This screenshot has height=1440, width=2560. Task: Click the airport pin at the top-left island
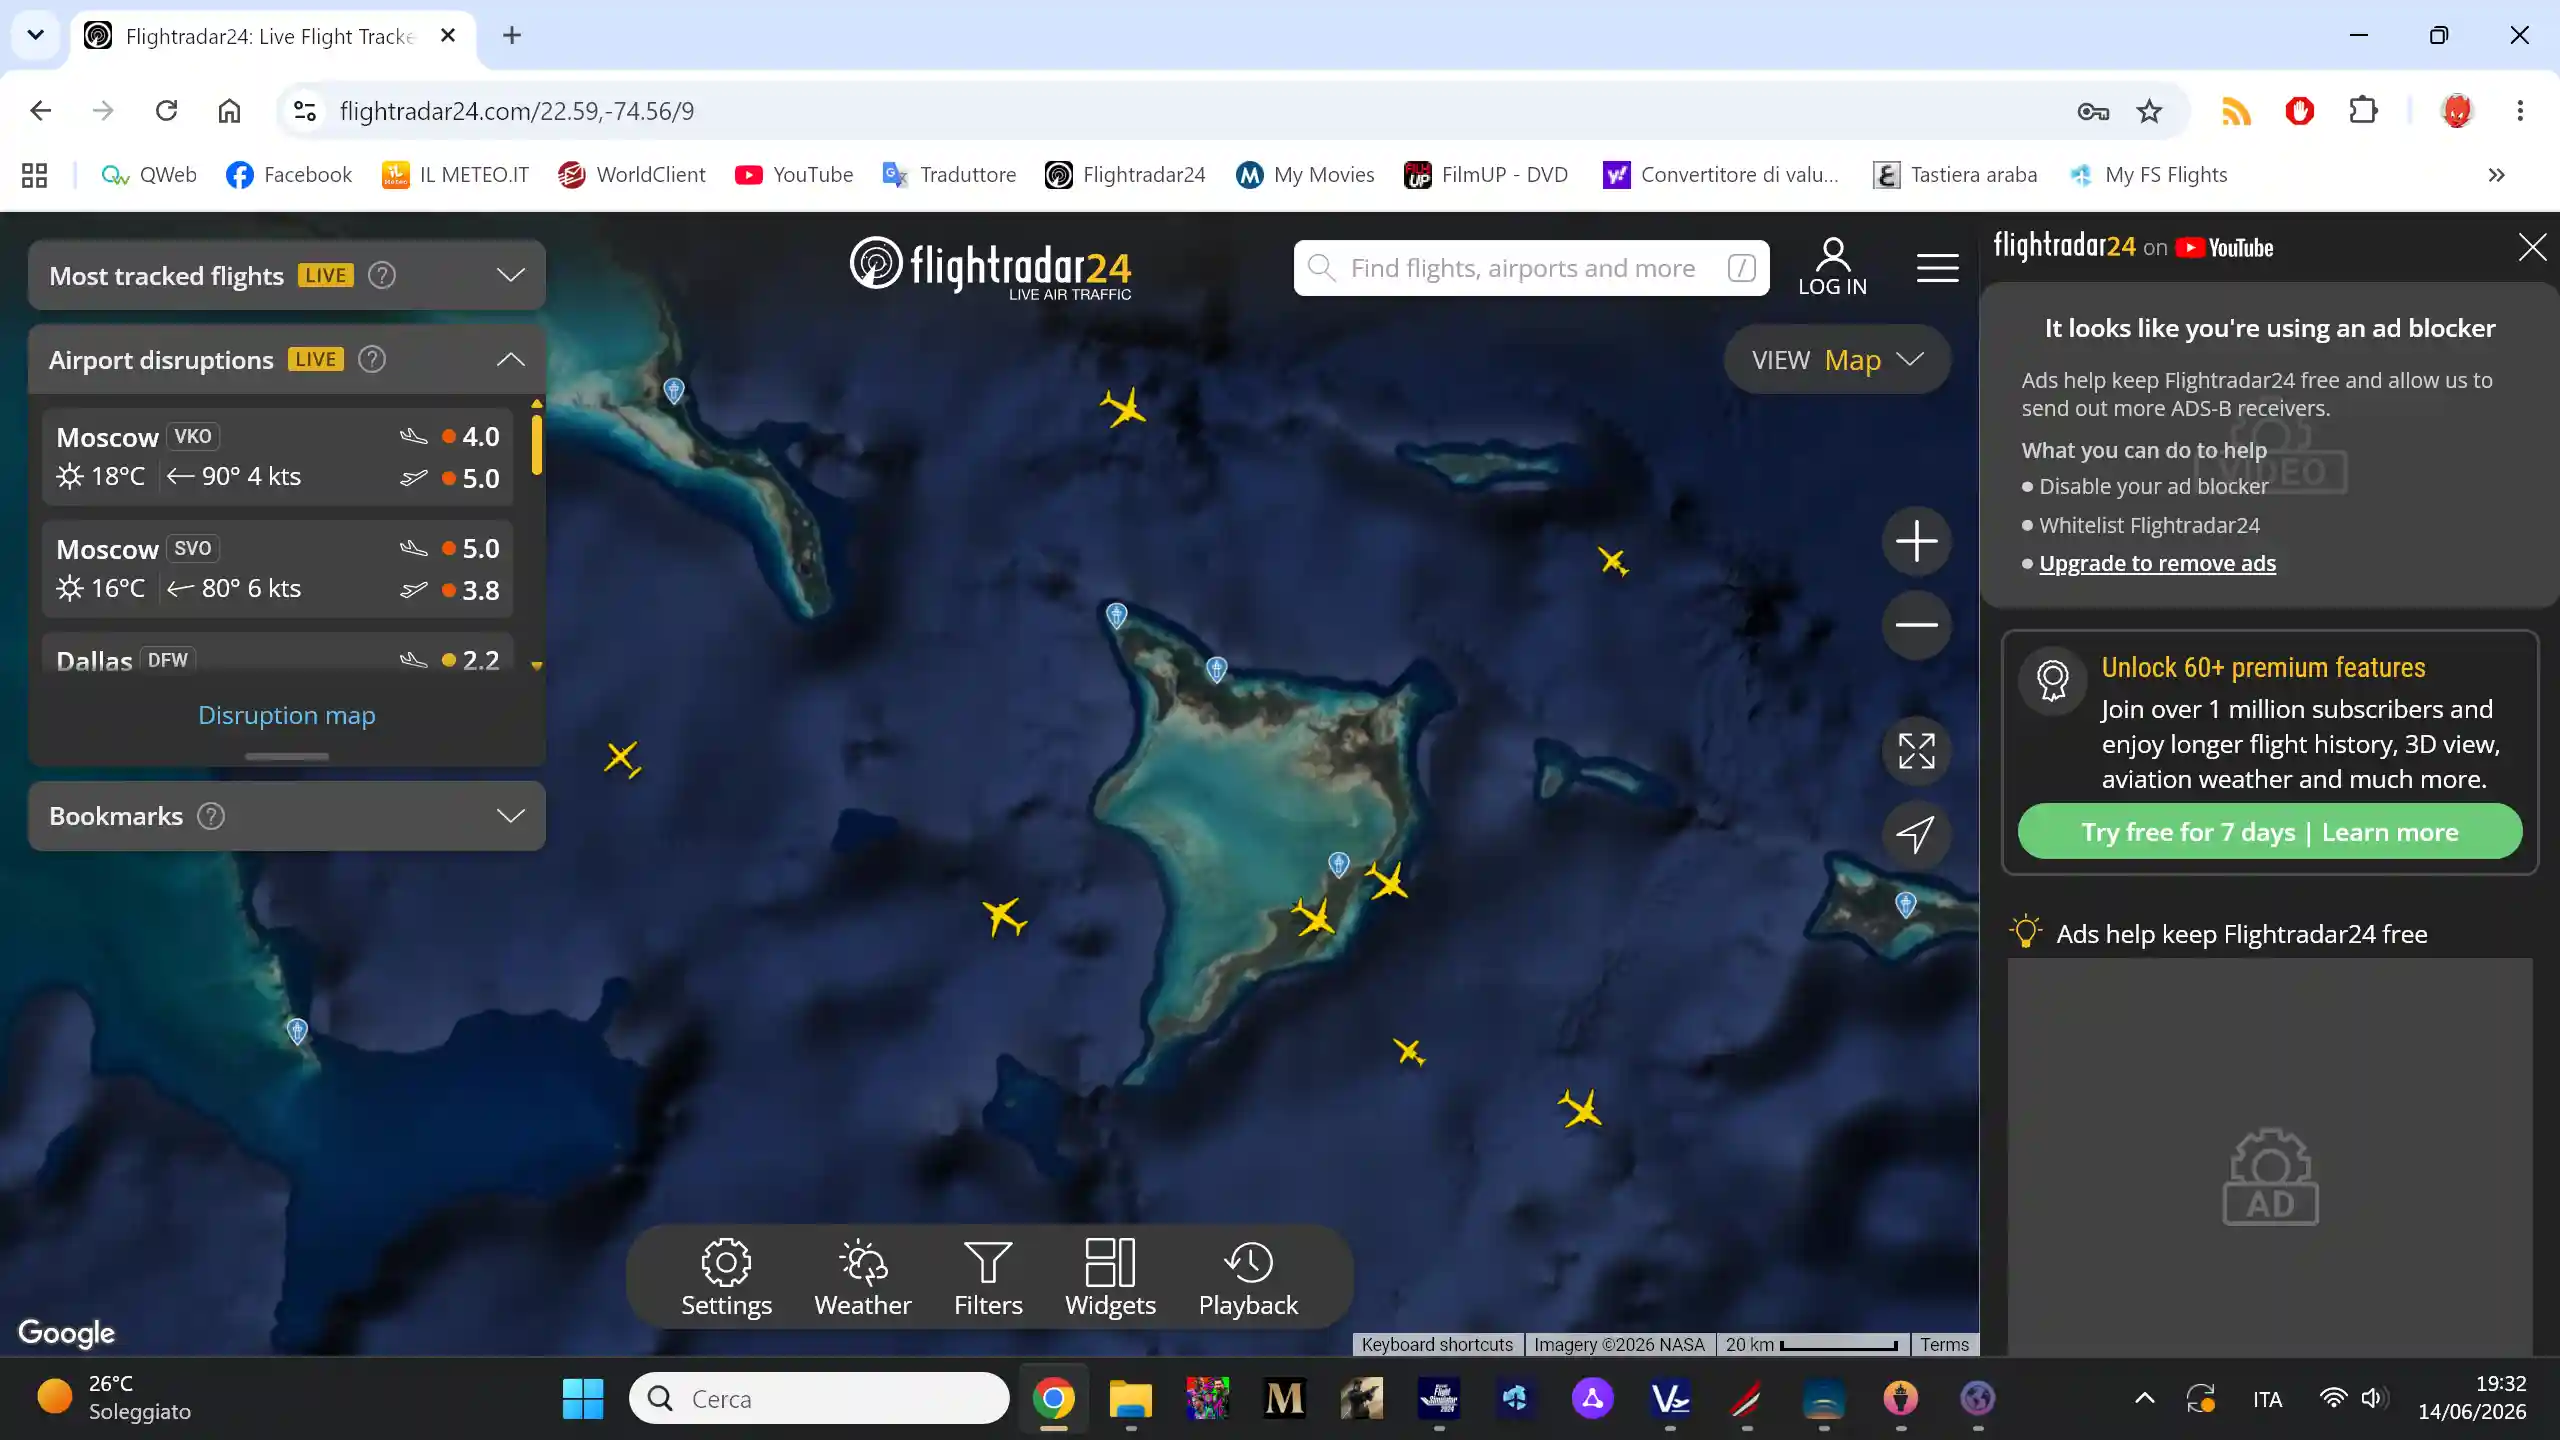click(674, 390)
